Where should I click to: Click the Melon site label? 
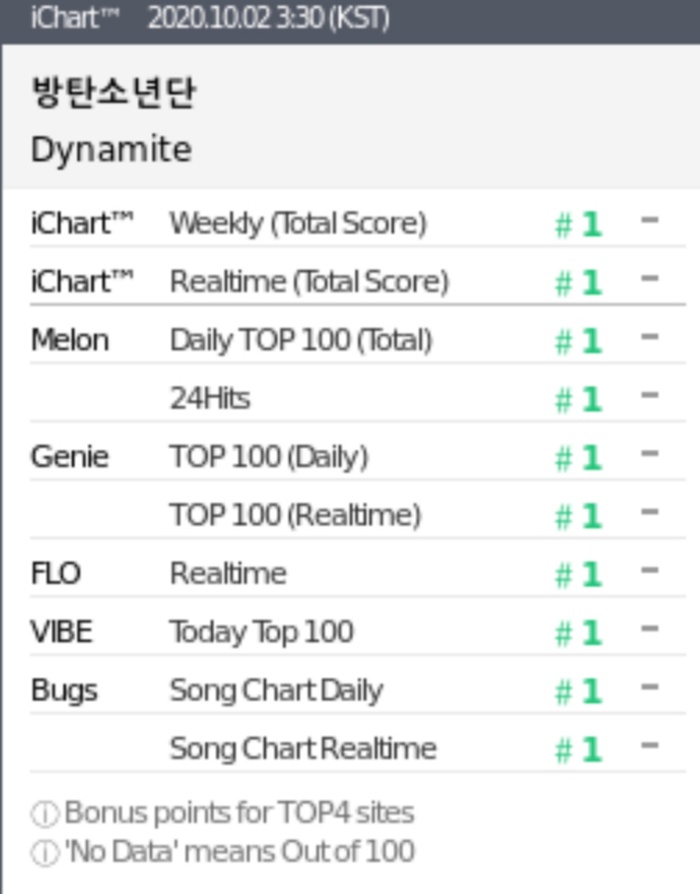(70, 340)
